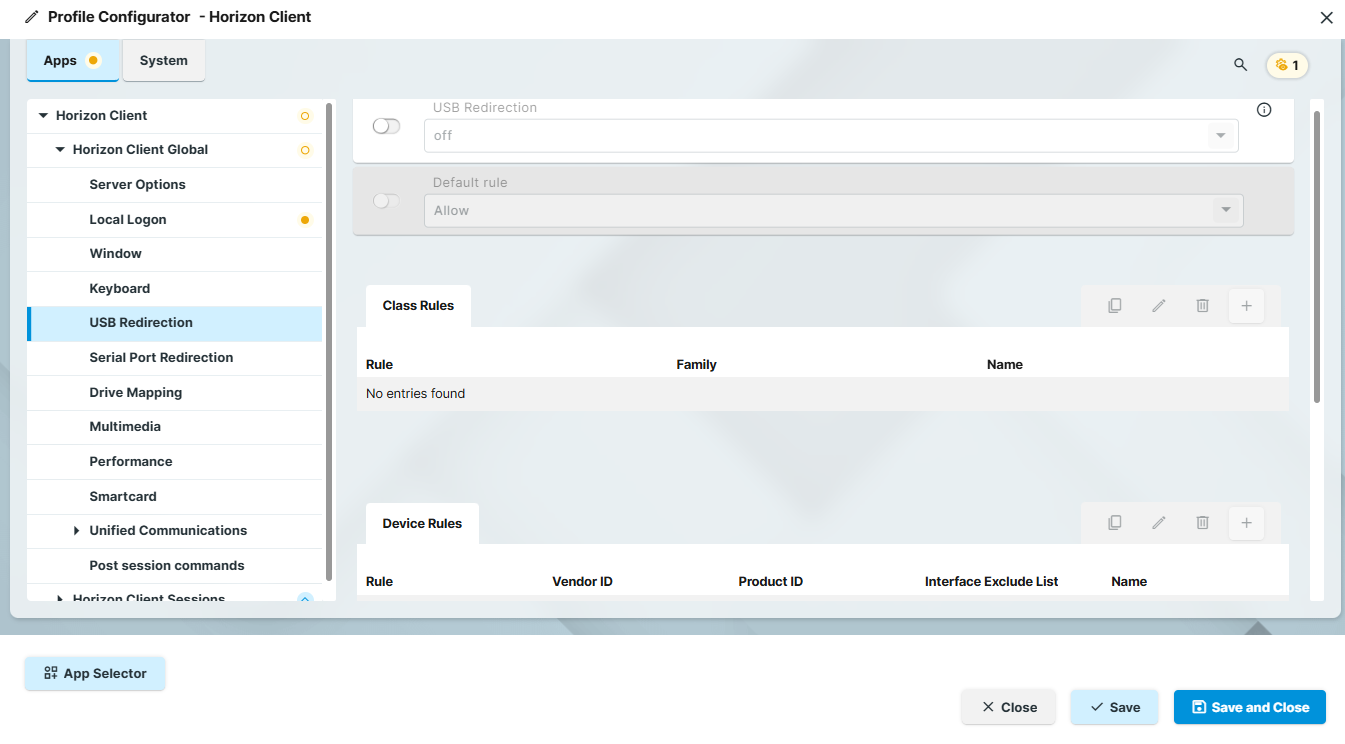This screenshot has height=744, width=1345.
Task: Open the Default rule Allow dropdown
Action: 1225,210
